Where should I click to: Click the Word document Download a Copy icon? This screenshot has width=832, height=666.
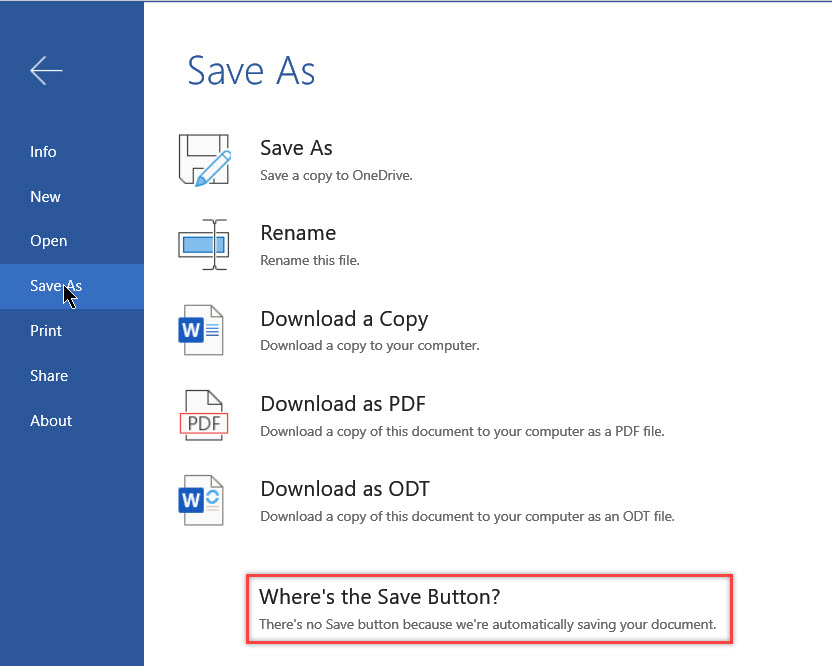tap(201, 330)
